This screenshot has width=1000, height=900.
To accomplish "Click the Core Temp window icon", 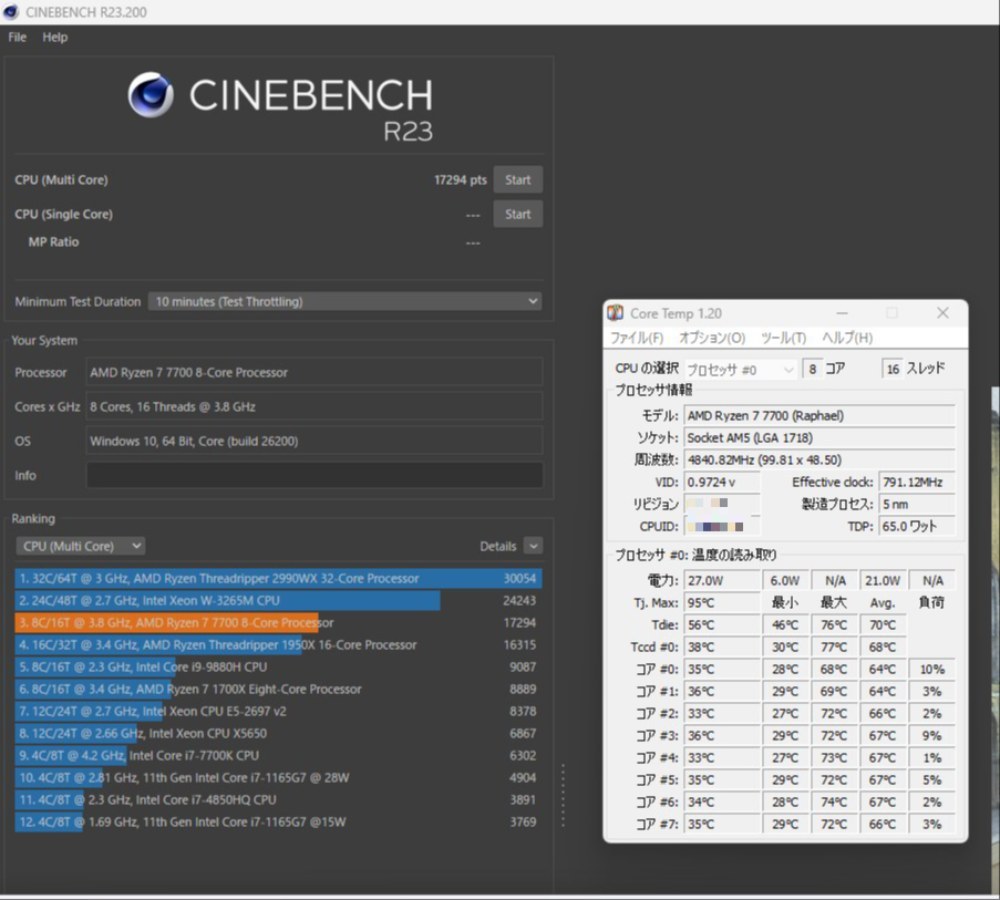I will coord(615,313).
